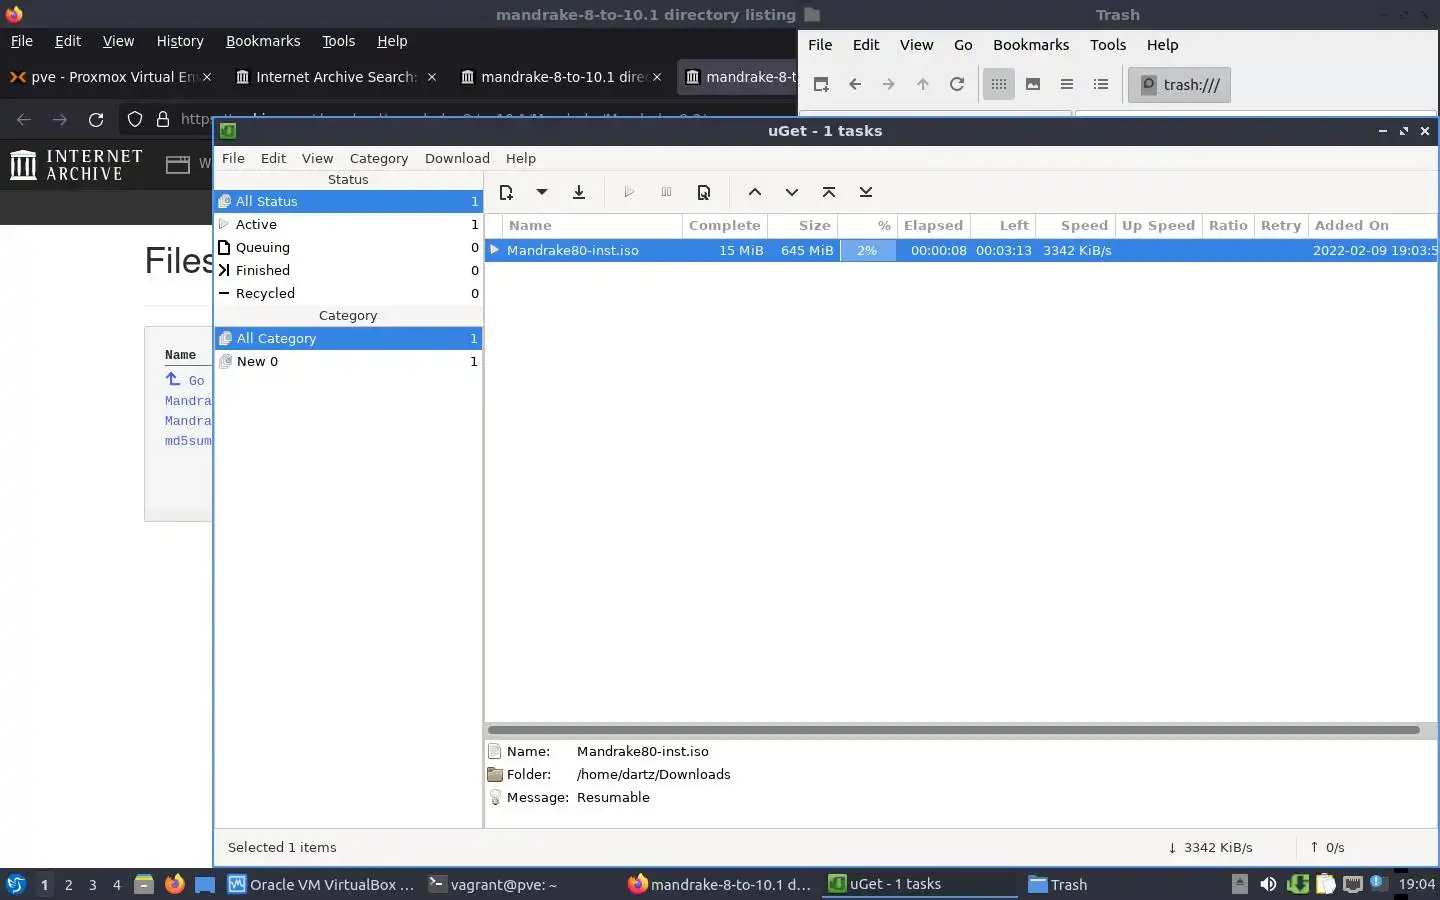Viewport: 1440px width, 900px height.
Task: Open uGet Category menu
Action: pyautogui.click(x=379, y=158)
